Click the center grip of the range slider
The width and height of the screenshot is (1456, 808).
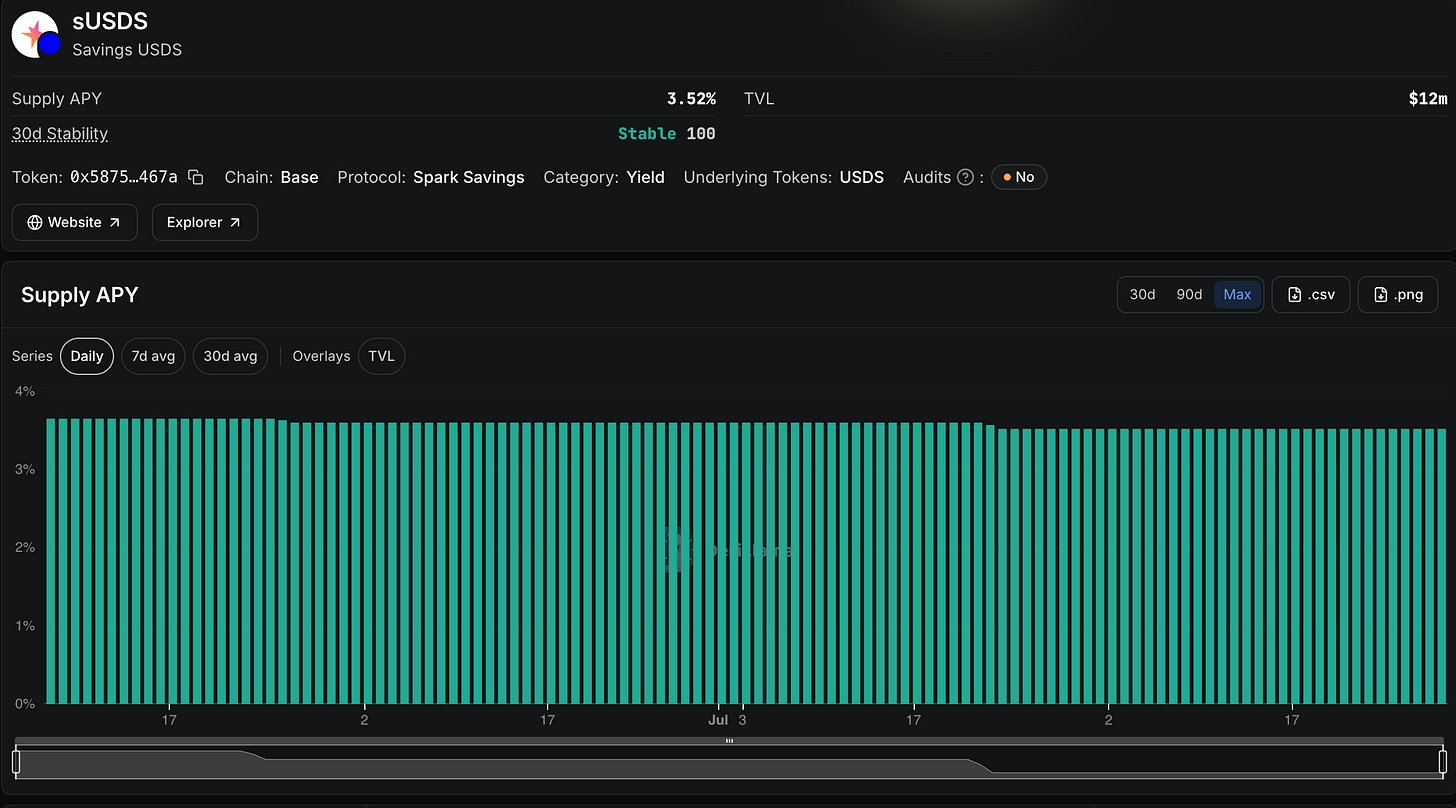tap(729, 741)
